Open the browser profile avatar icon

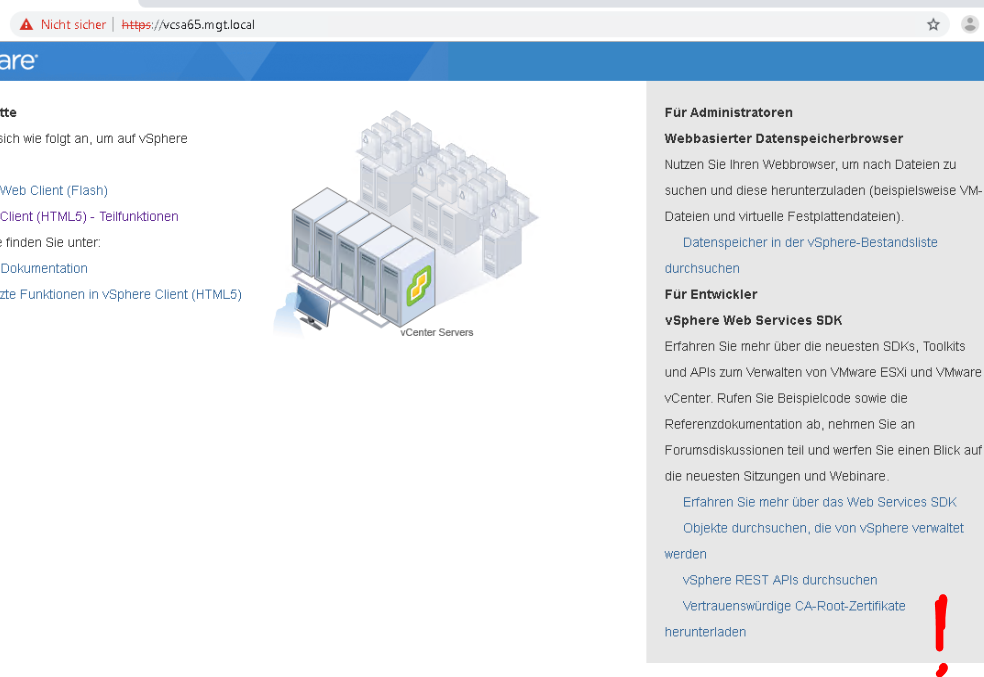pos(970,24)
